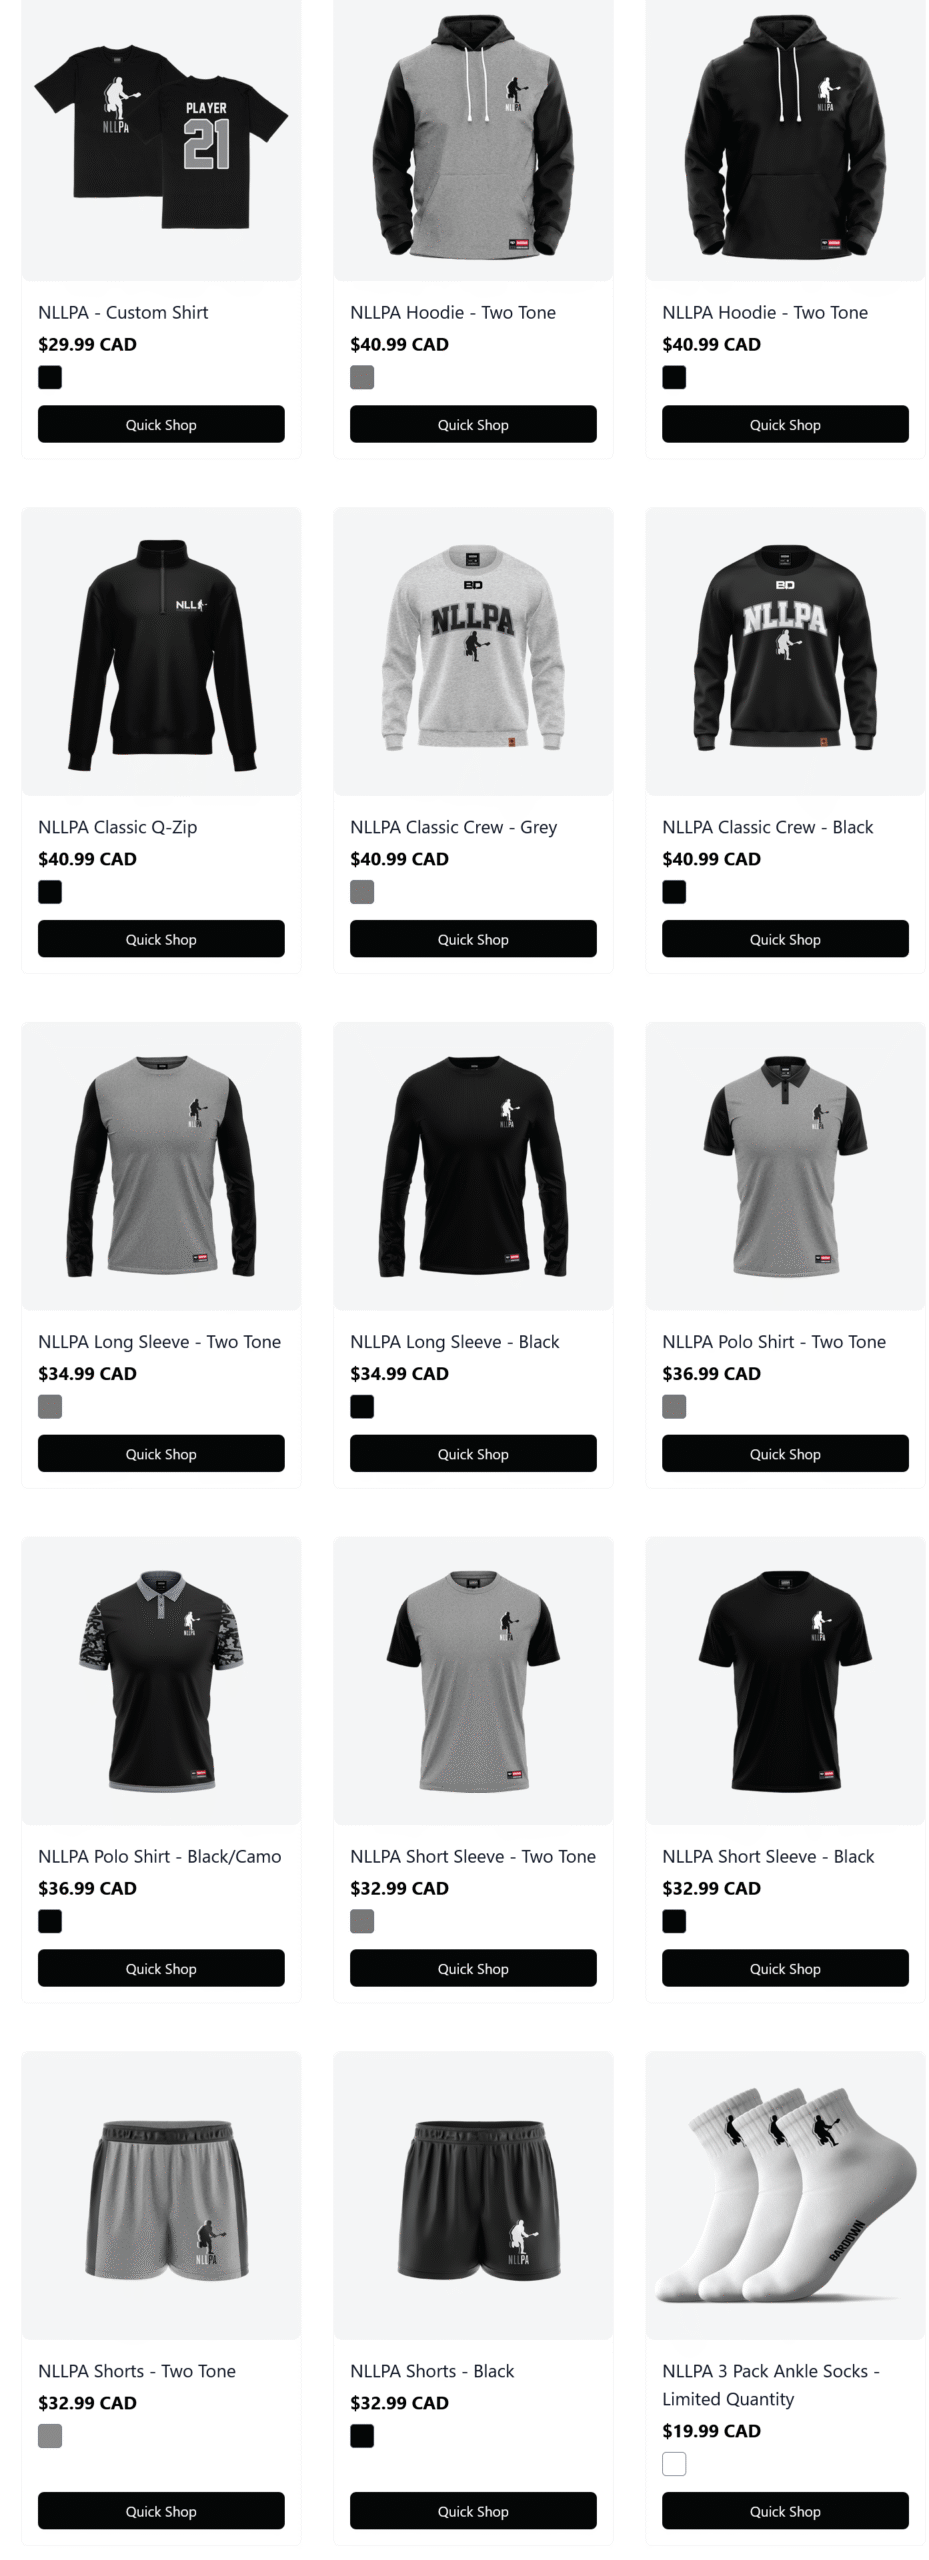
Task: Select black swatch for NLLPA Classic Q-Zip
Action: pos(50,892)
